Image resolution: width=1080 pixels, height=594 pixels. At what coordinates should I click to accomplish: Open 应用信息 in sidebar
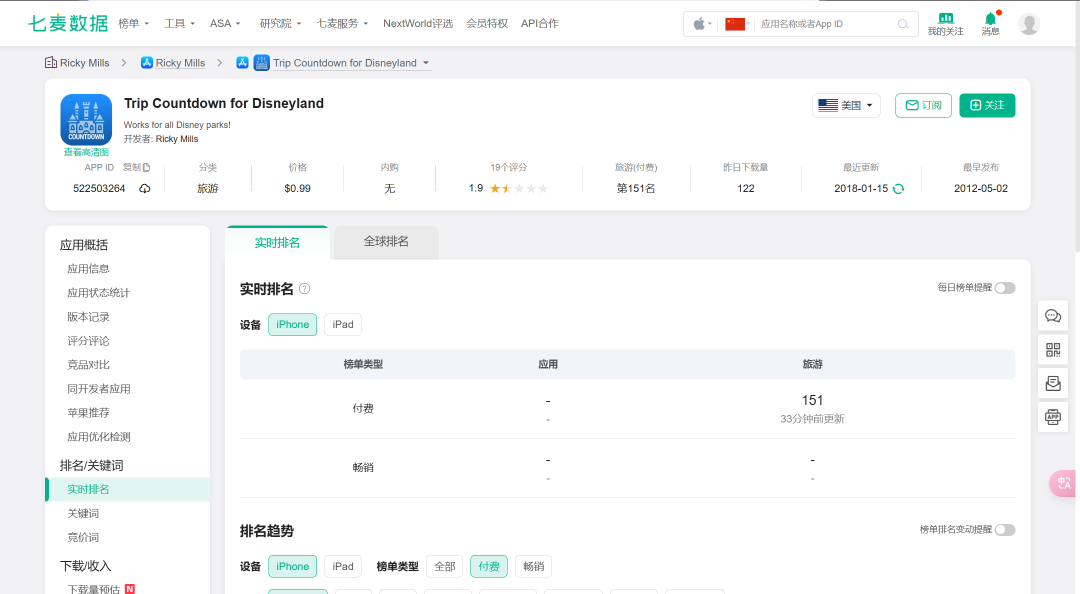88,269
